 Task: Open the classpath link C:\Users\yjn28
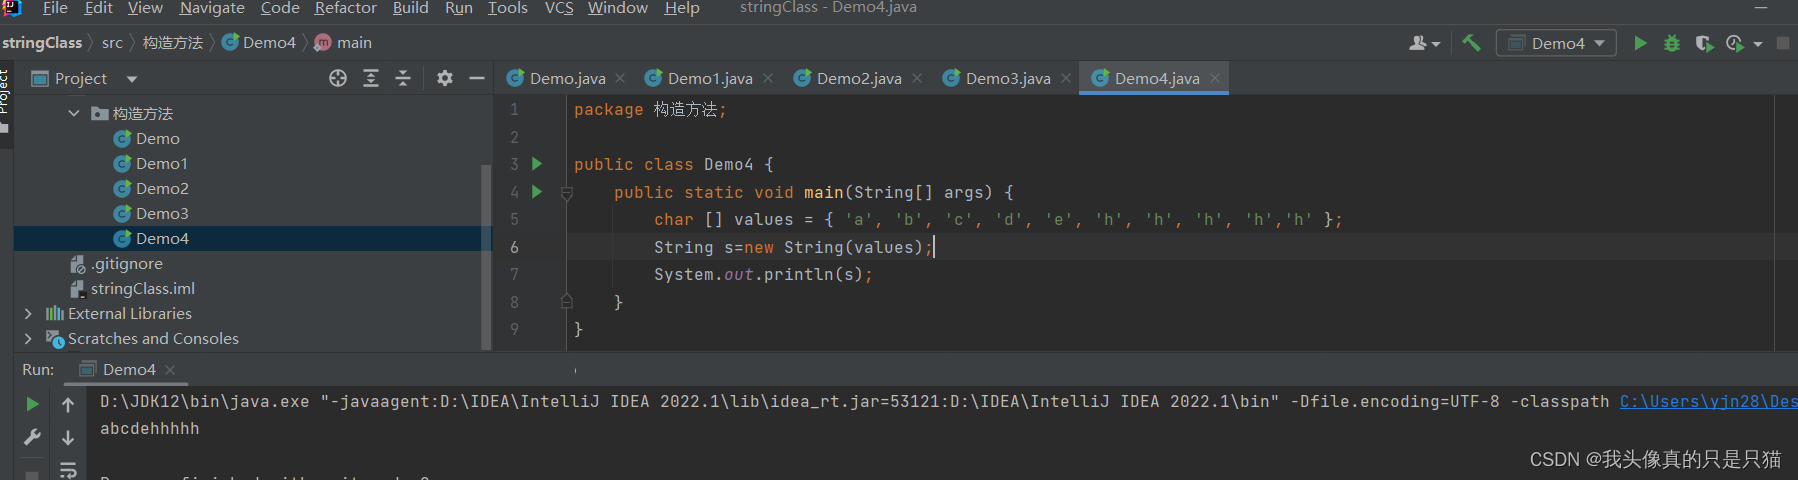pyautogui.click(x=1708, y=402)
